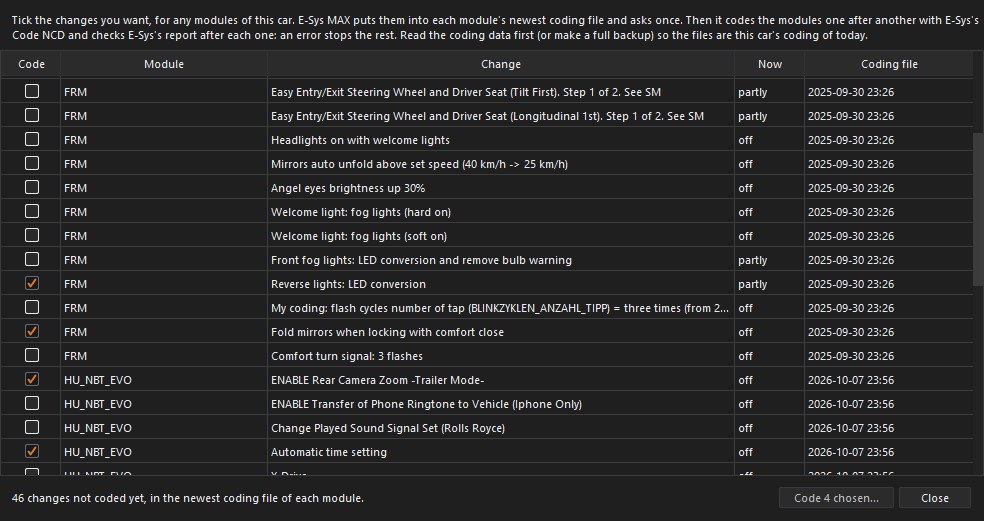Image resolution: width=984 pixels, height=521 pixels.
Task: Untick Reverse lights: LED conversion checkbox
Action: coord(31,283)
